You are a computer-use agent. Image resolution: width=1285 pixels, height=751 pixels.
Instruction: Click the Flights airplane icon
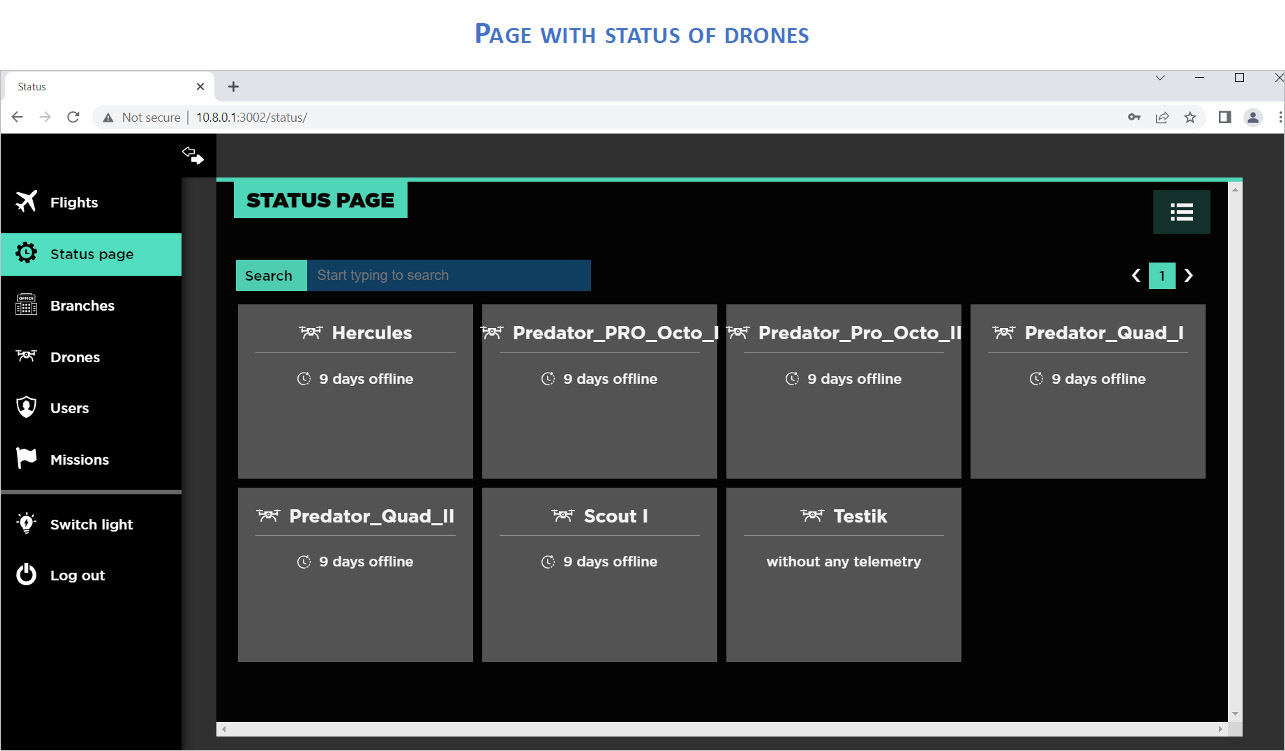[27, 202]
